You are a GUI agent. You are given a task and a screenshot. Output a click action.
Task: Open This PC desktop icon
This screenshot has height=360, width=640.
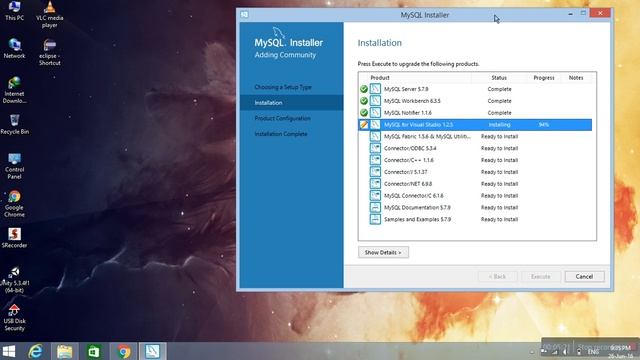click(x=14, y=11)
